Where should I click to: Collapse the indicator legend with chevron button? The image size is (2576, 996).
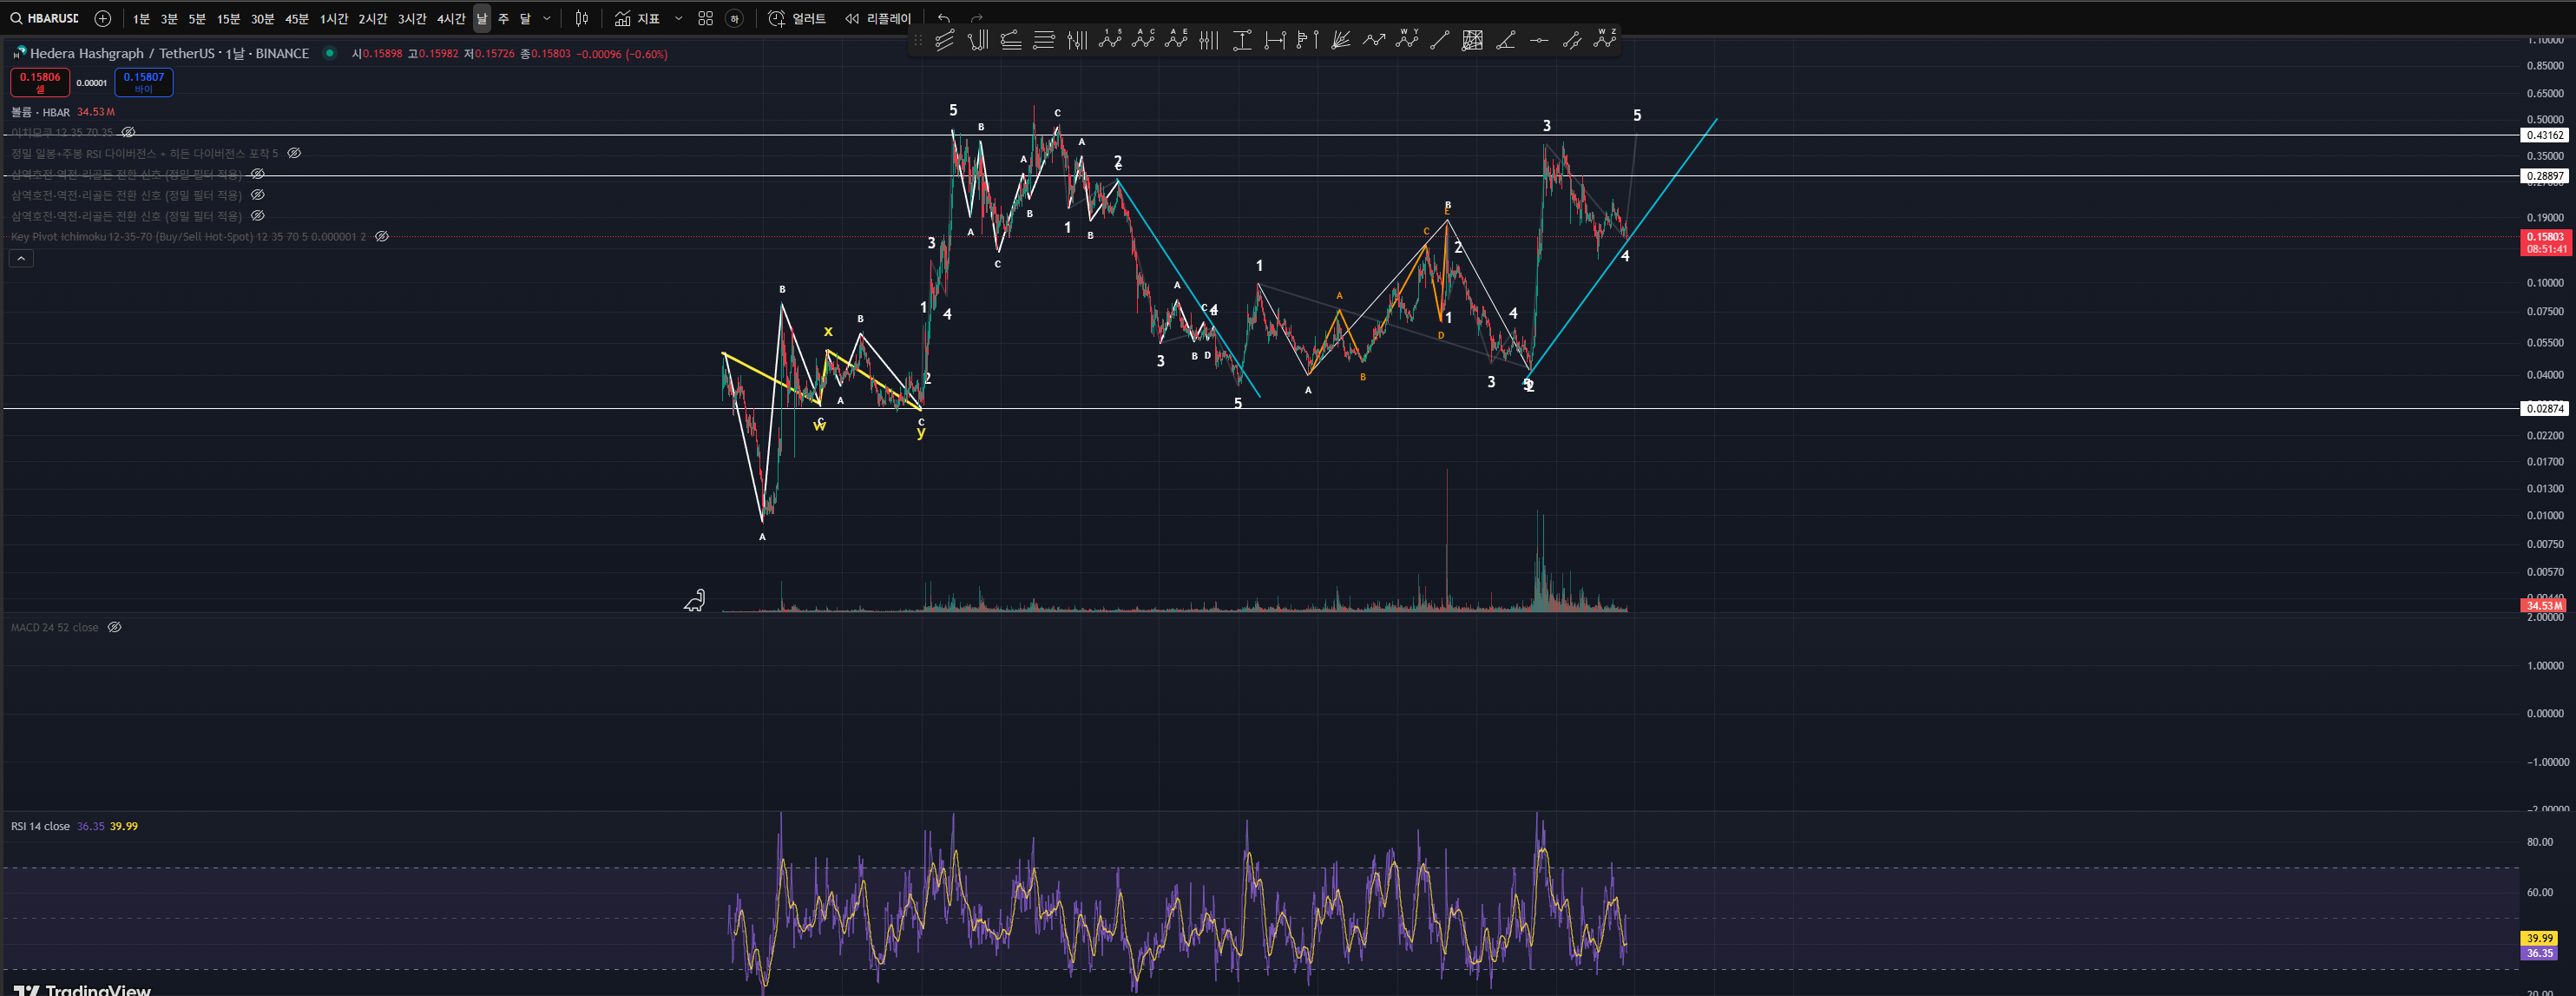pos(21,258)
